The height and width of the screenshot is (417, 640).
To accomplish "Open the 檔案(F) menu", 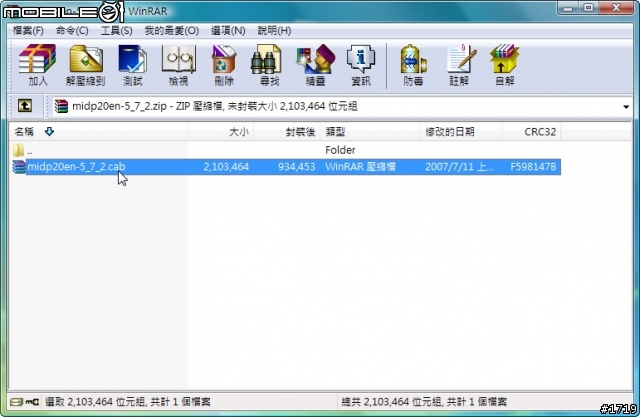I will click(28, 31).
